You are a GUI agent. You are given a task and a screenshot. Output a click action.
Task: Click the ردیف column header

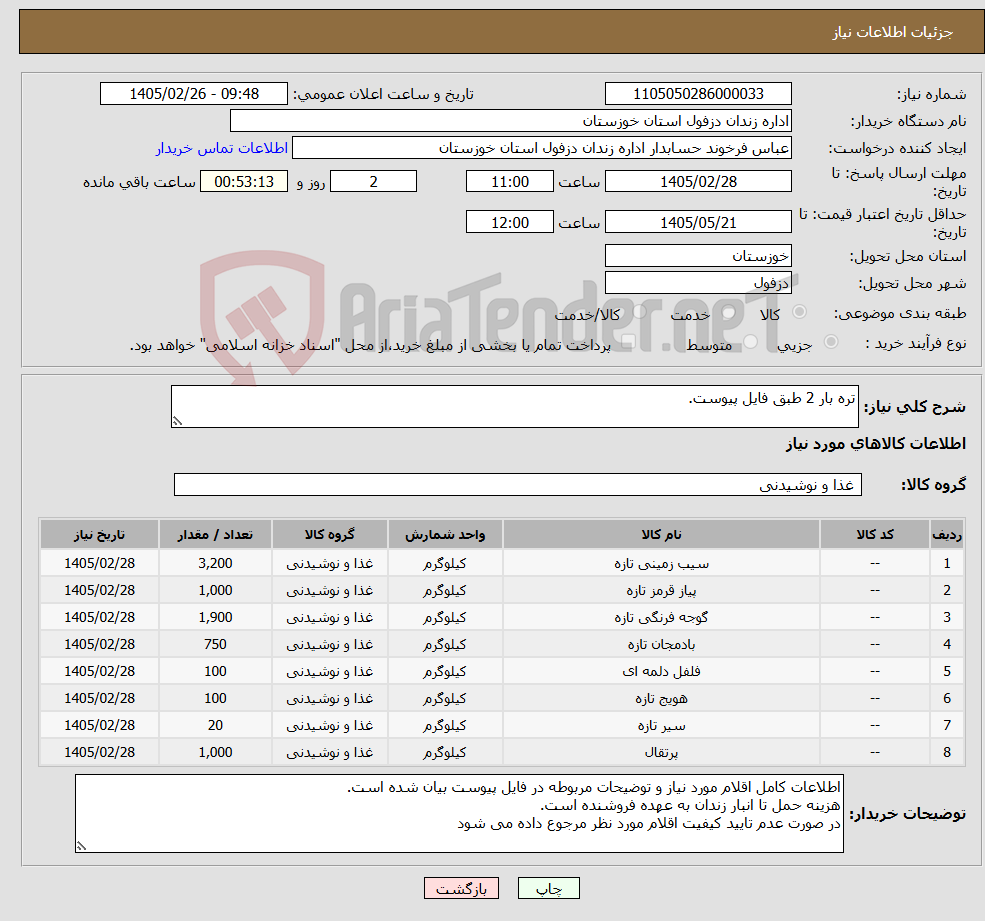pyautogui.click(x=947, y=535)
